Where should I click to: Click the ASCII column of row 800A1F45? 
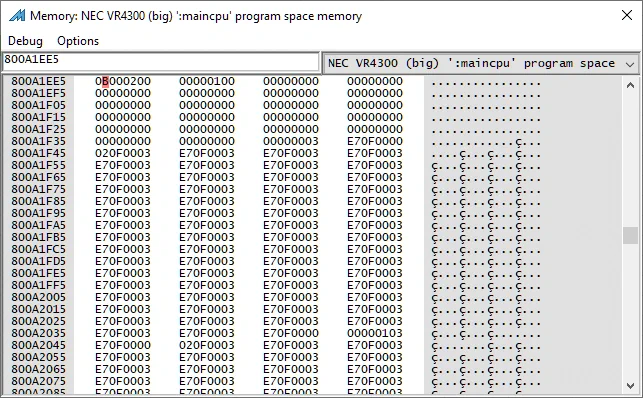486,154
